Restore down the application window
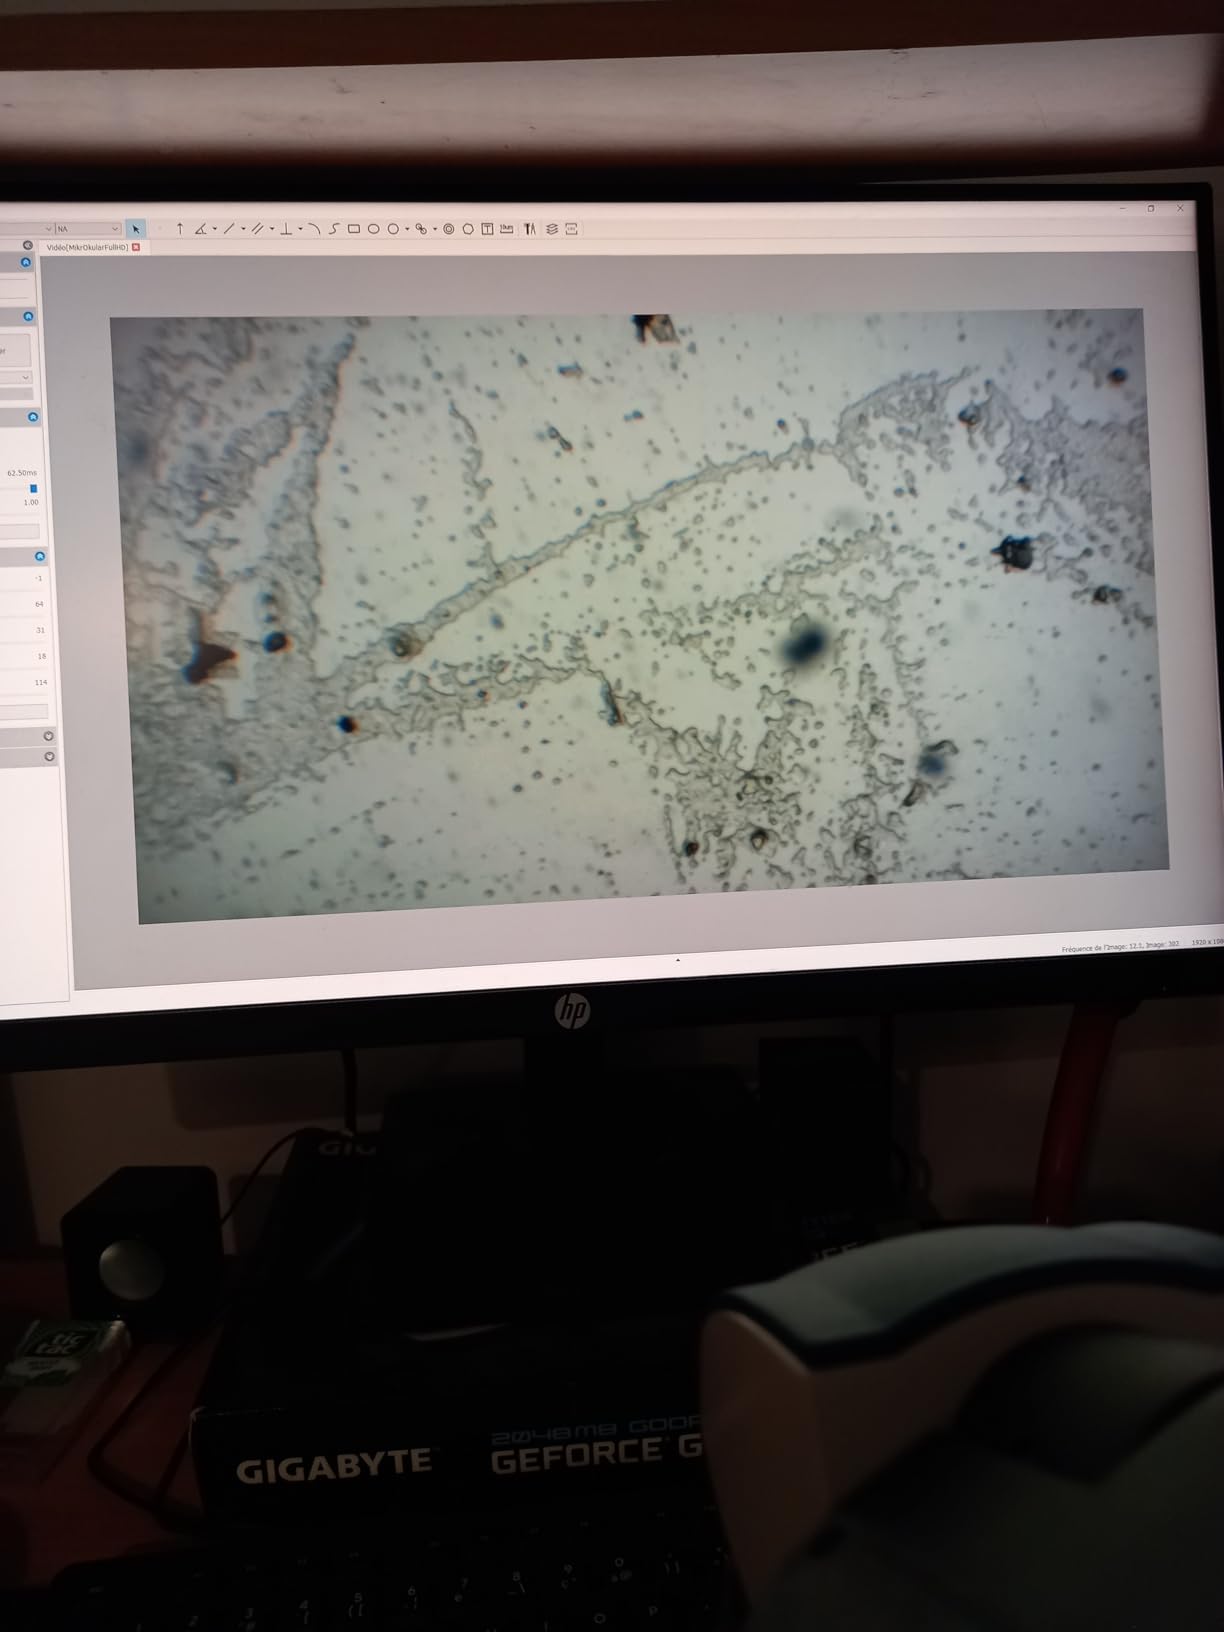 coord(1151,208)
